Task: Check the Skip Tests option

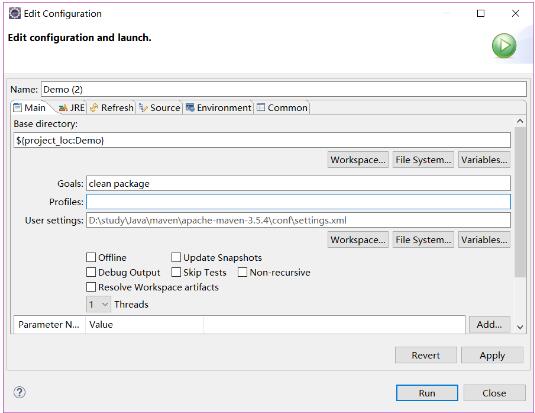Action: pos(176,272)
